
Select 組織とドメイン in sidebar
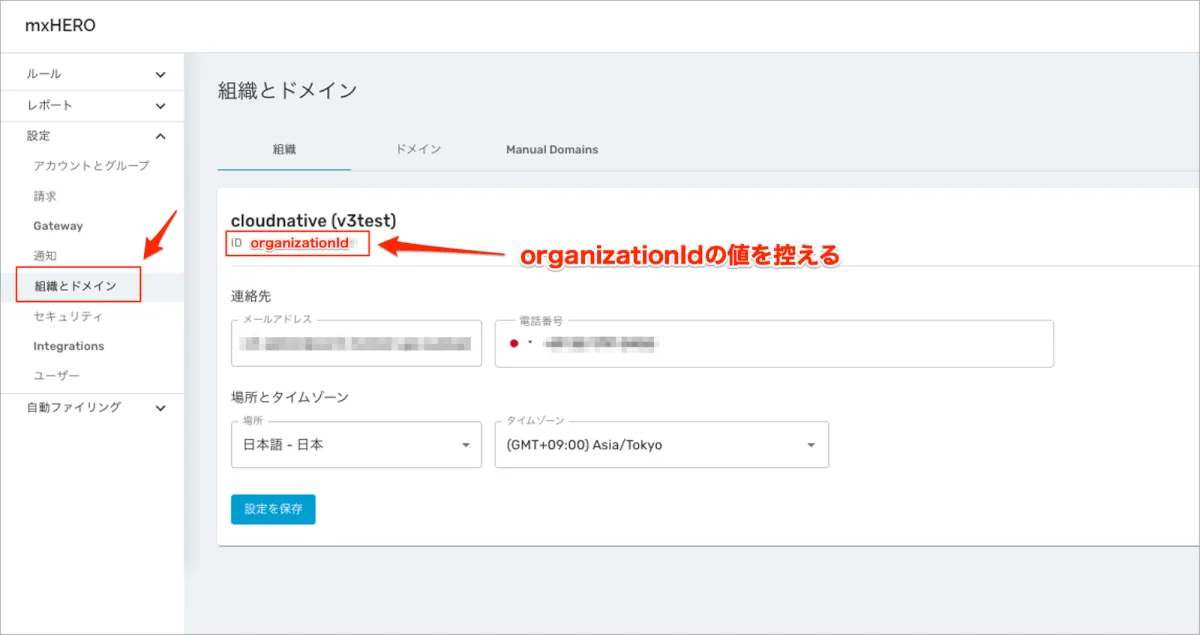[76, 286]
